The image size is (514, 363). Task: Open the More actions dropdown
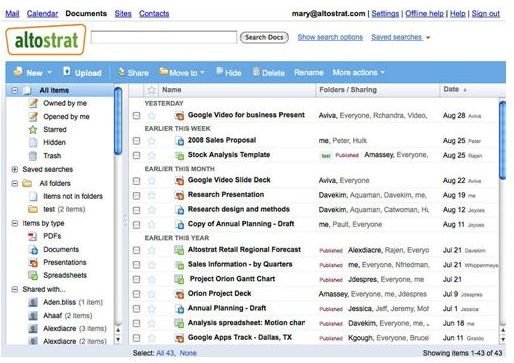pos(358,72)
